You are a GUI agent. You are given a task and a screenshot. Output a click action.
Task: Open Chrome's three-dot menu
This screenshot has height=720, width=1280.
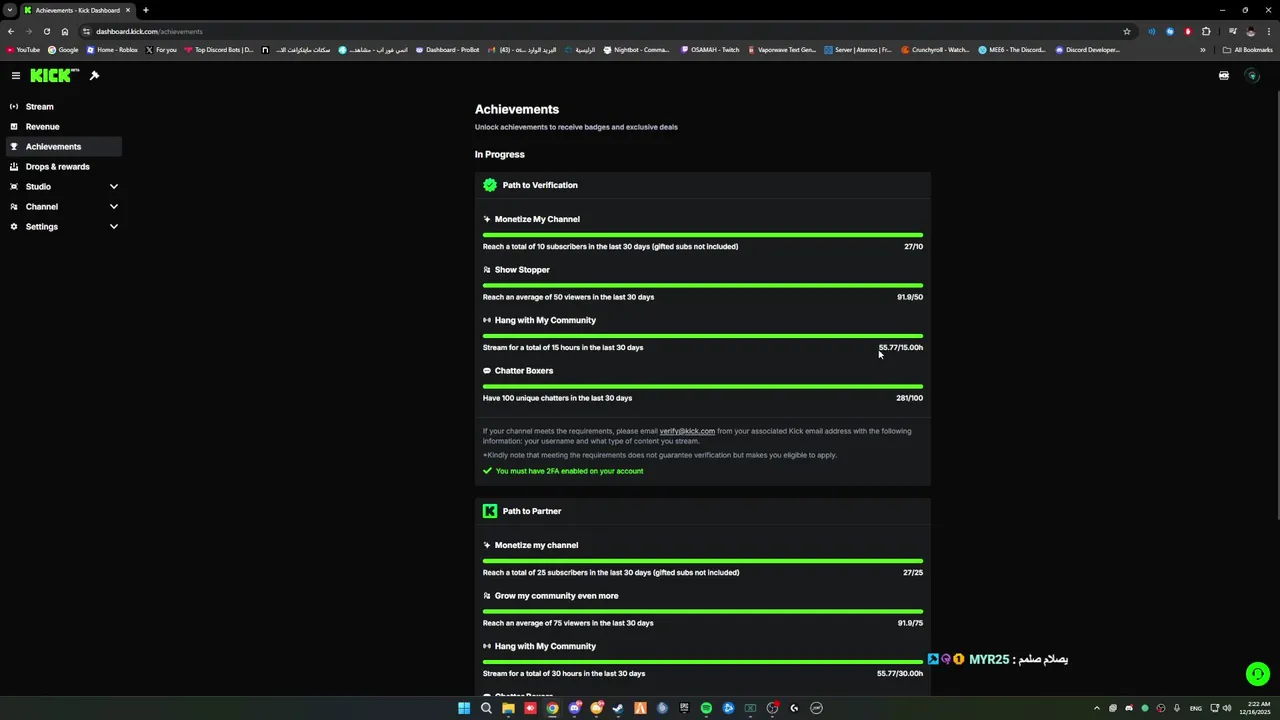(x=1268, y=31)
